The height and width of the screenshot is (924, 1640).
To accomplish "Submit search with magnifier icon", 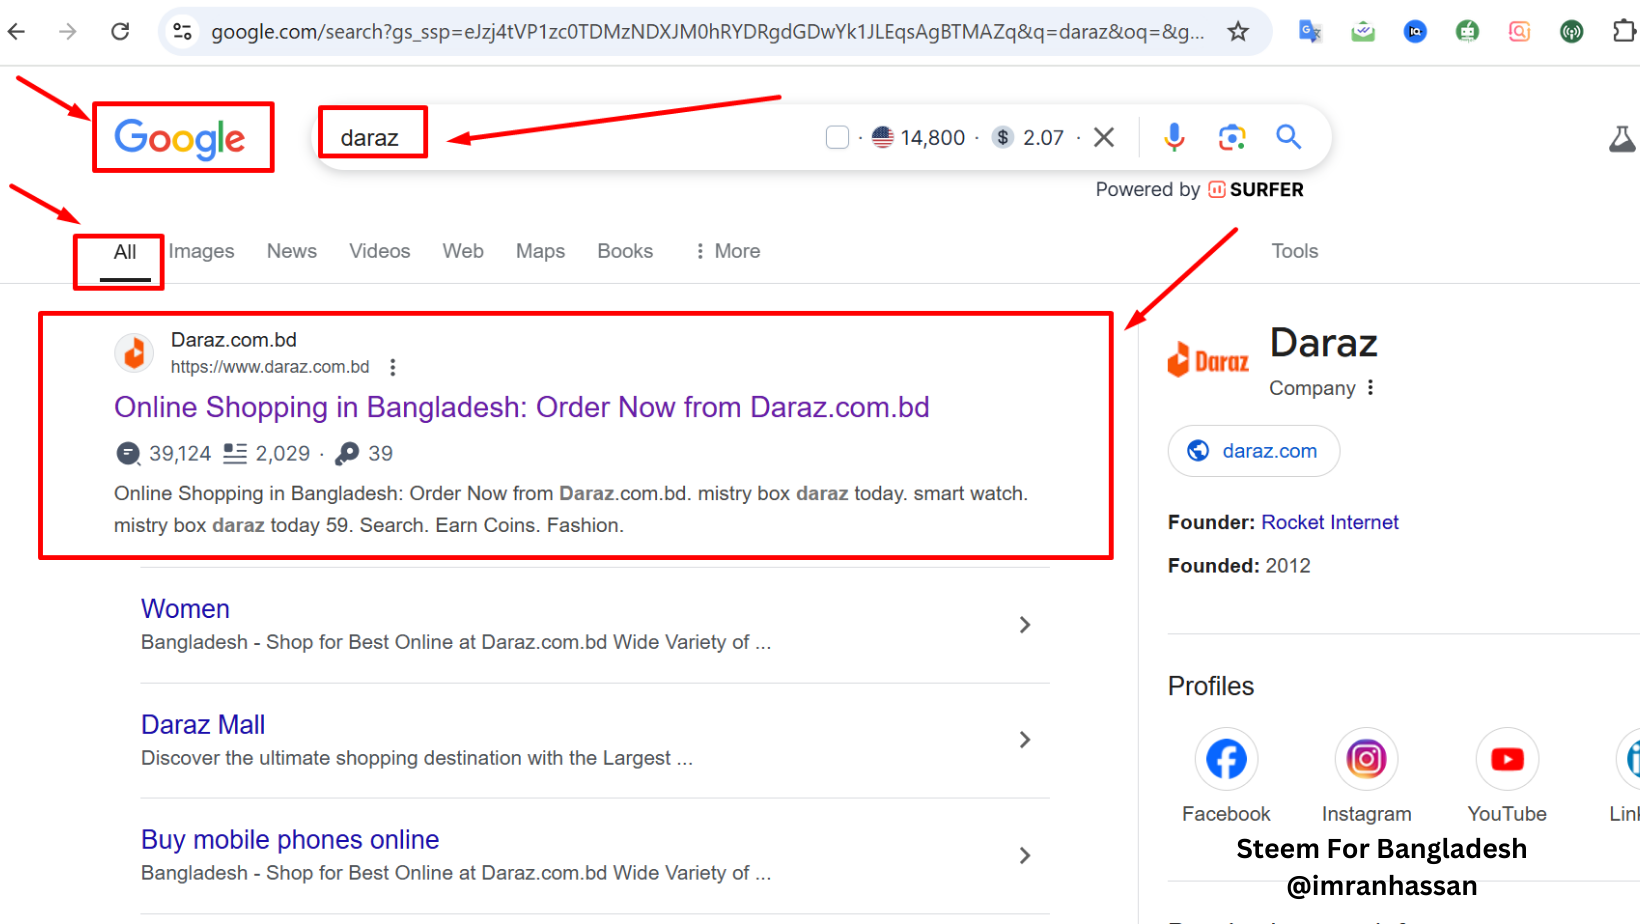I will click(x=1289, y=137).
